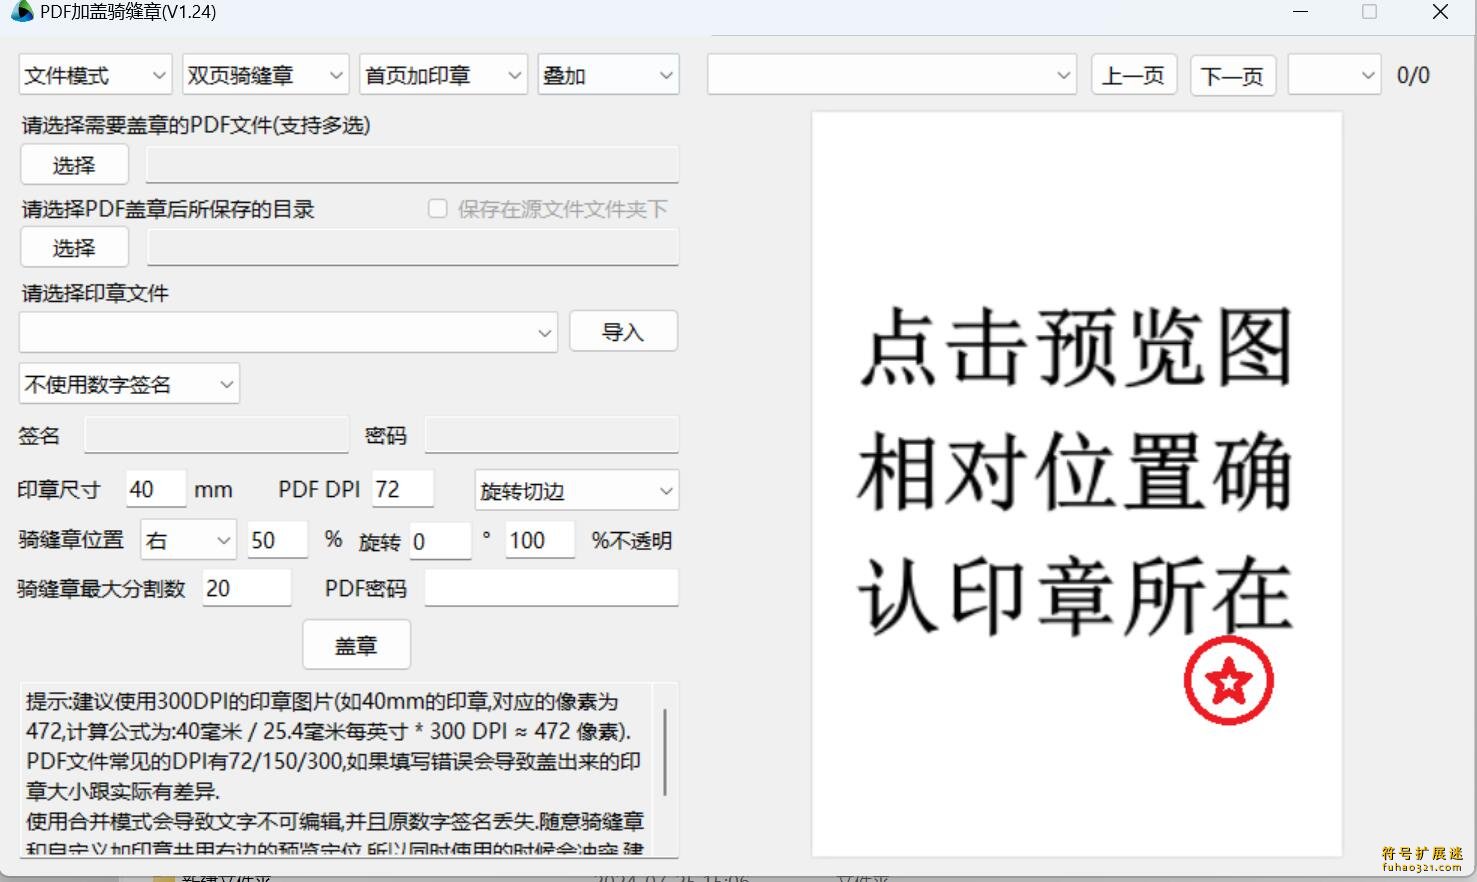Go to next page with 下一页
The image size is (1477, 882).
(x=1232, y=76)
